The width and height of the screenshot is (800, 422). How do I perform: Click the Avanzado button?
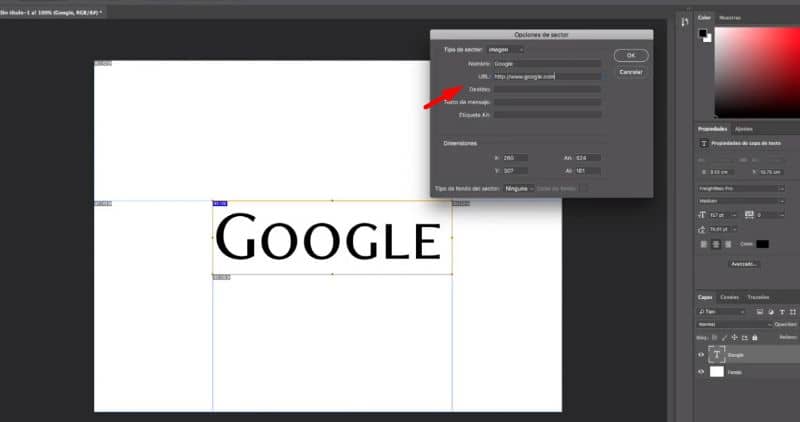[744, 264]
